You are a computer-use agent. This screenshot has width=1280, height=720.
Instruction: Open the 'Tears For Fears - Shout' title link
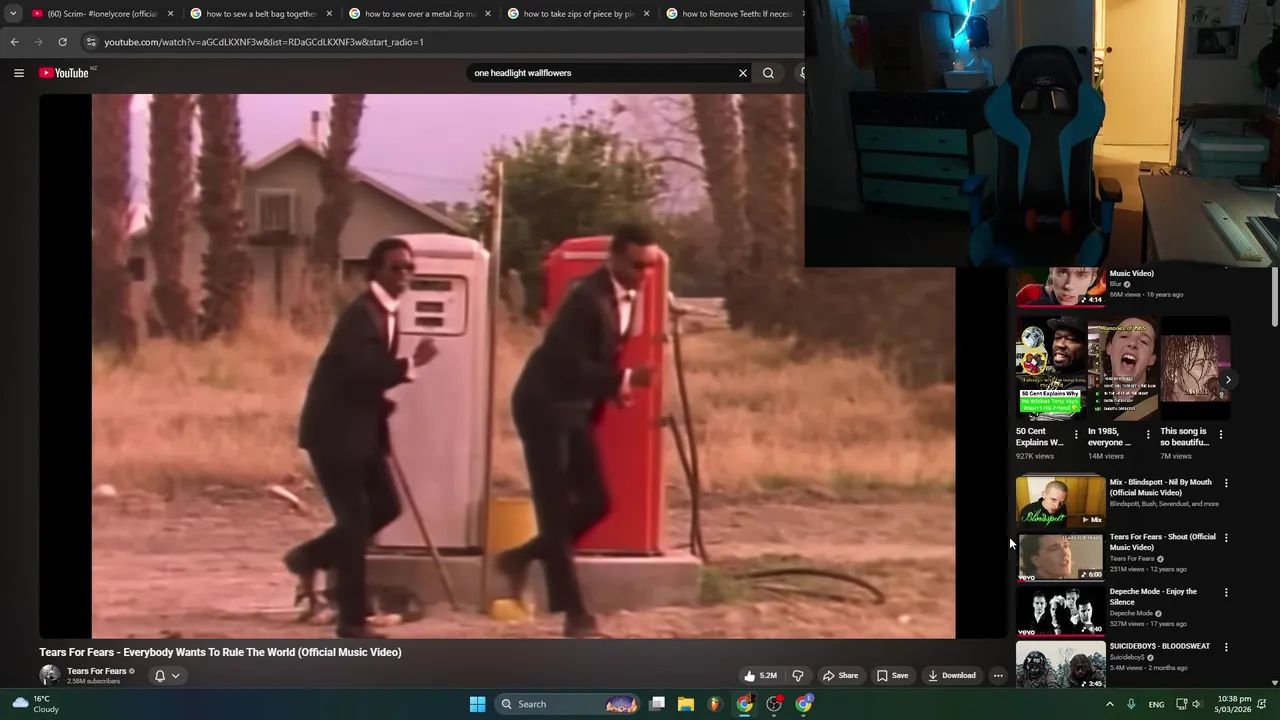[1162, 542]
